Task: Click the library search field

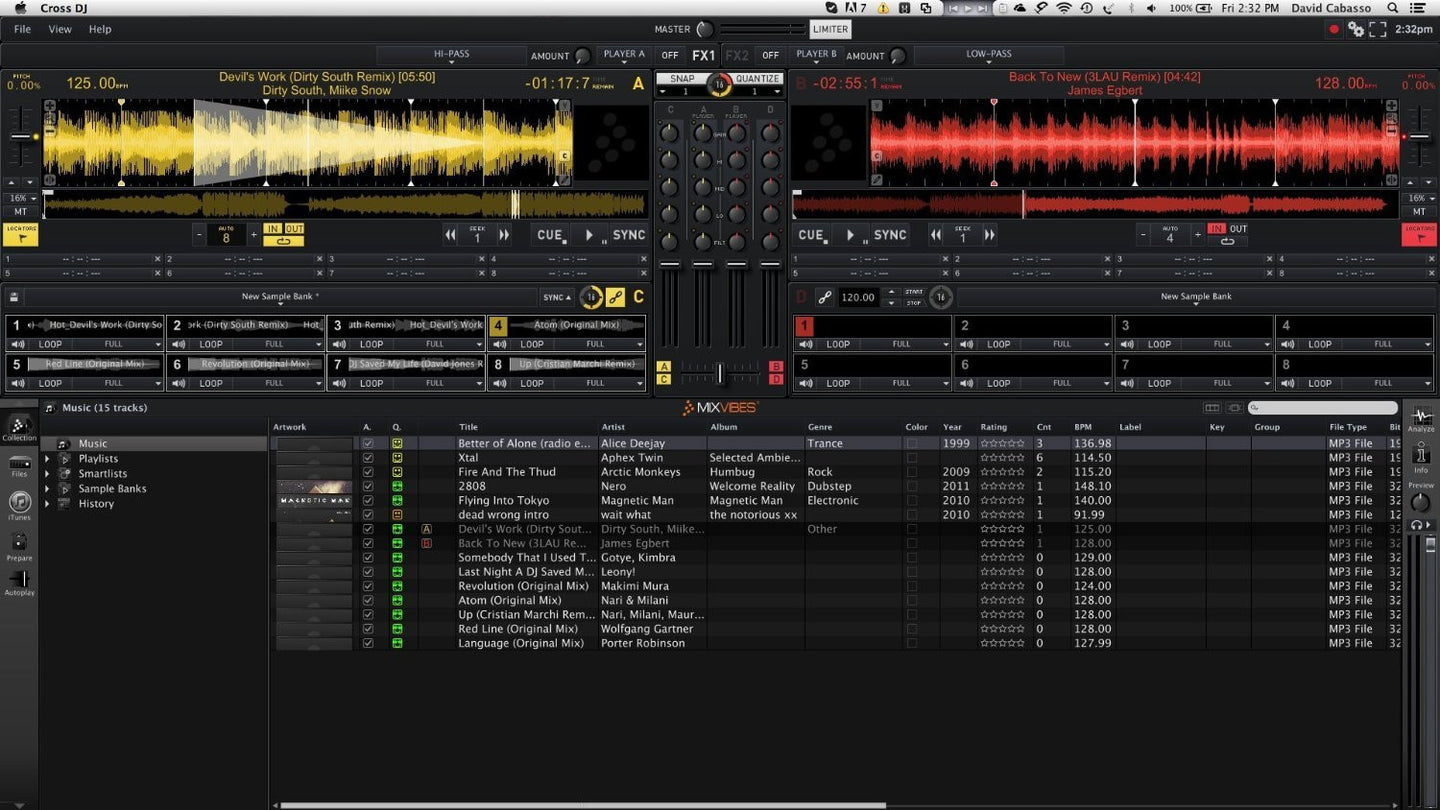Action: pyautogui.click(x=1323, y=408)
